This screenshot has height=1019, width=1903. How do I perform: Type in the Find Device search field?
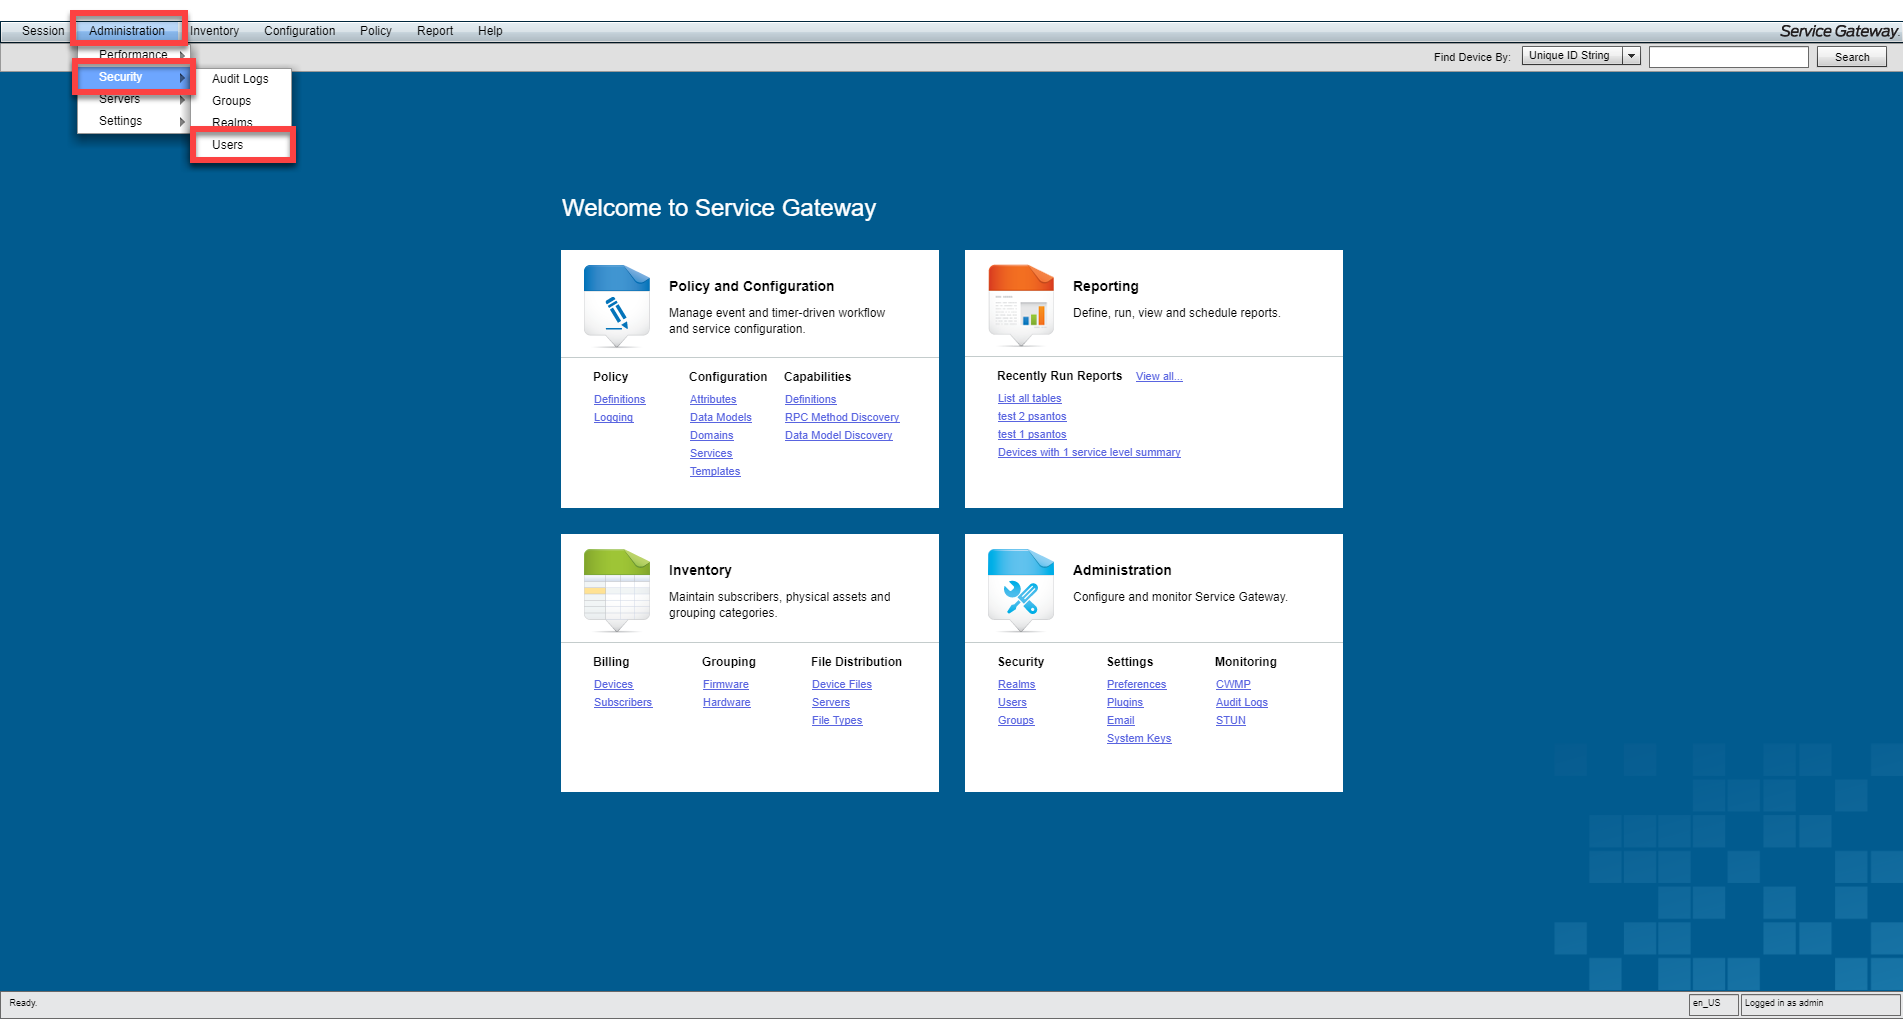pyautogui.click(x=1728, y=57)
